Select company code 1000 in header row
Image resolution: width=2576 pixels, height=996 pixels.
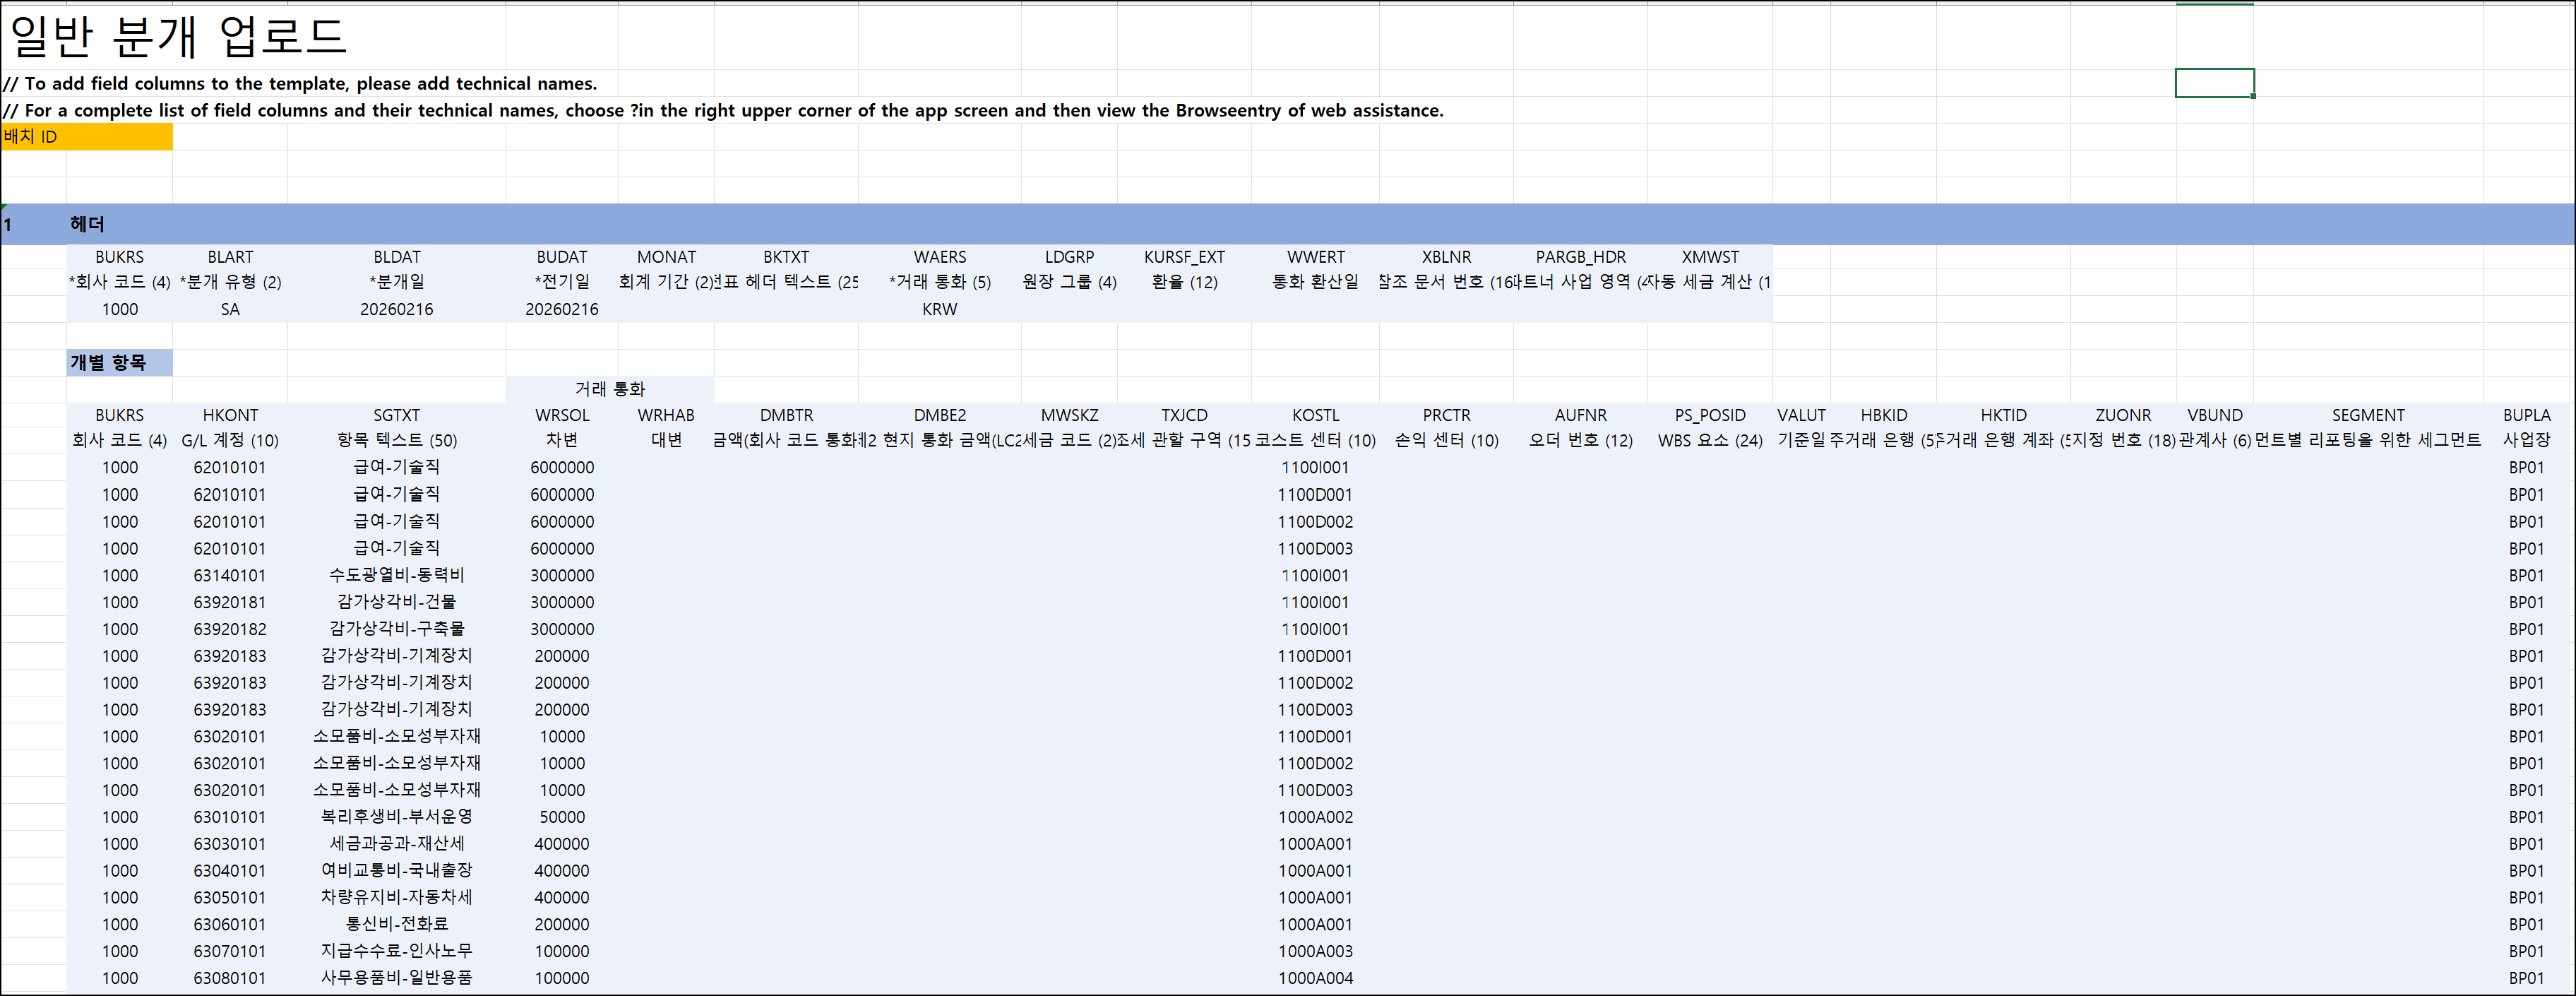click(119, 309)
